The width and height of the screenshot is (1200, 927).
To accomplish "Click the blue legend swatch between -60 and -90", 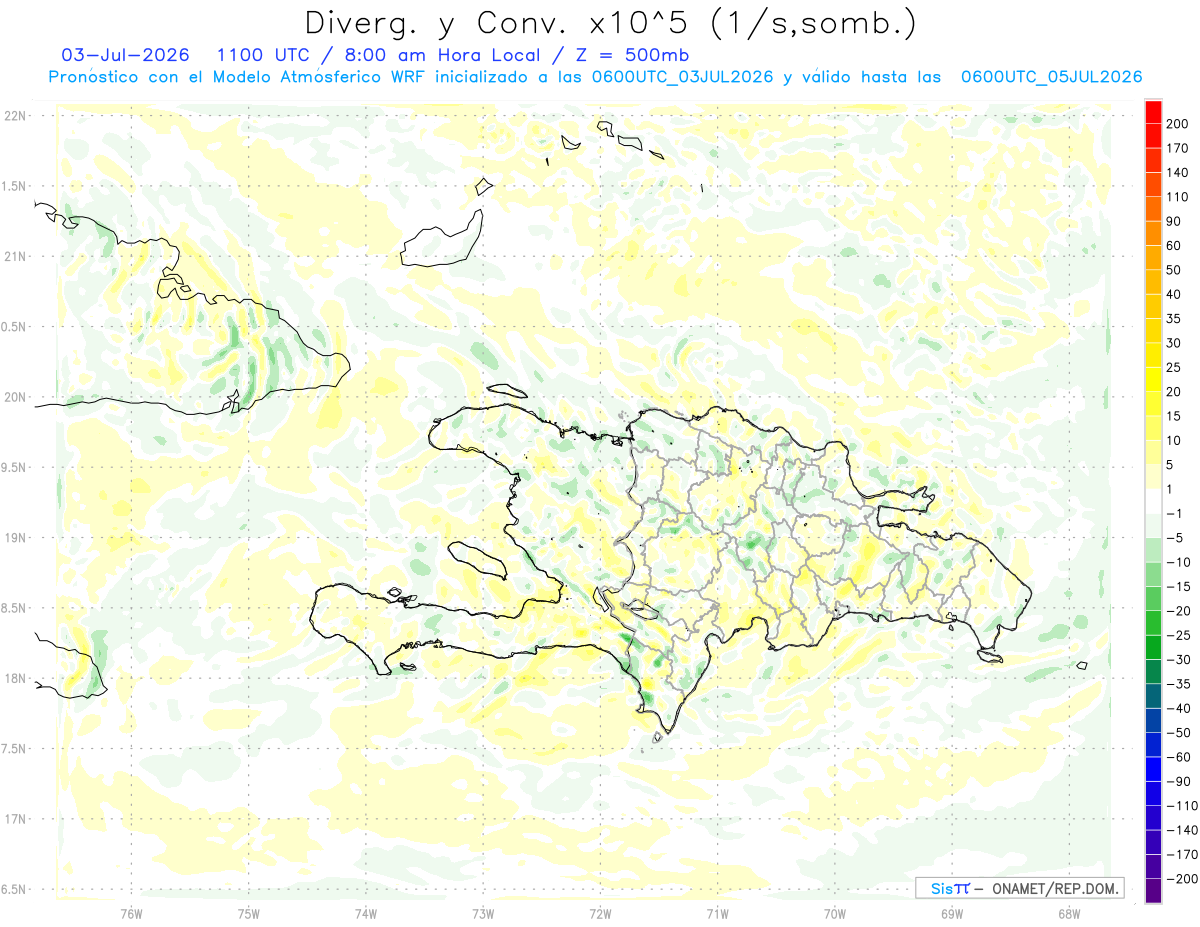I will pos(1153,769).
